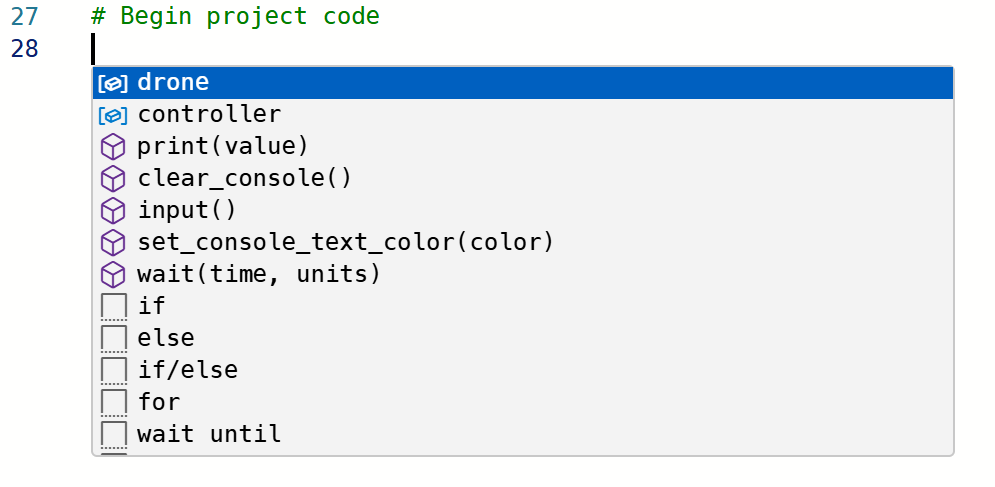This screenshot has width=995, height=487.
Task: Click the variable icon beside controller
Action: [x=114, y=115]
